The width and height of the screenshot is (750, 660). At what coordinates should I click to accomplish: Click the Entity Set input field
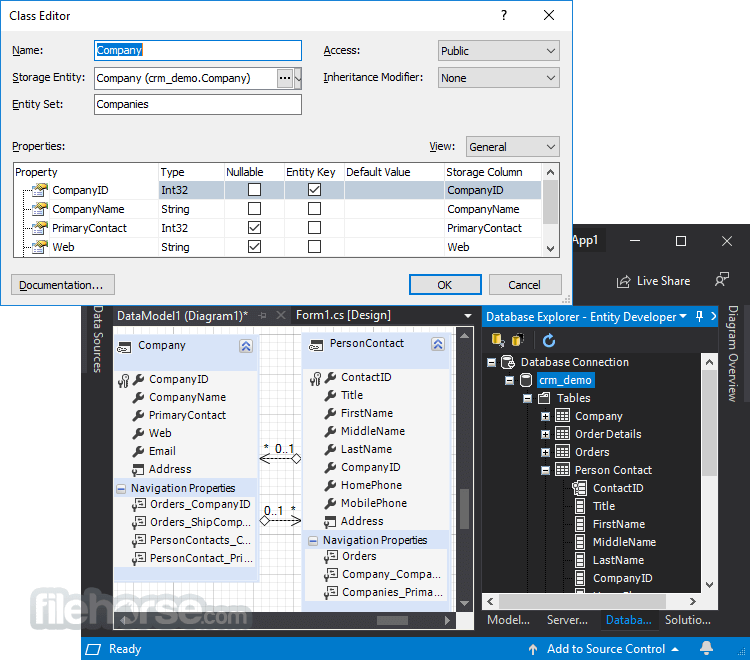(198, 104)
